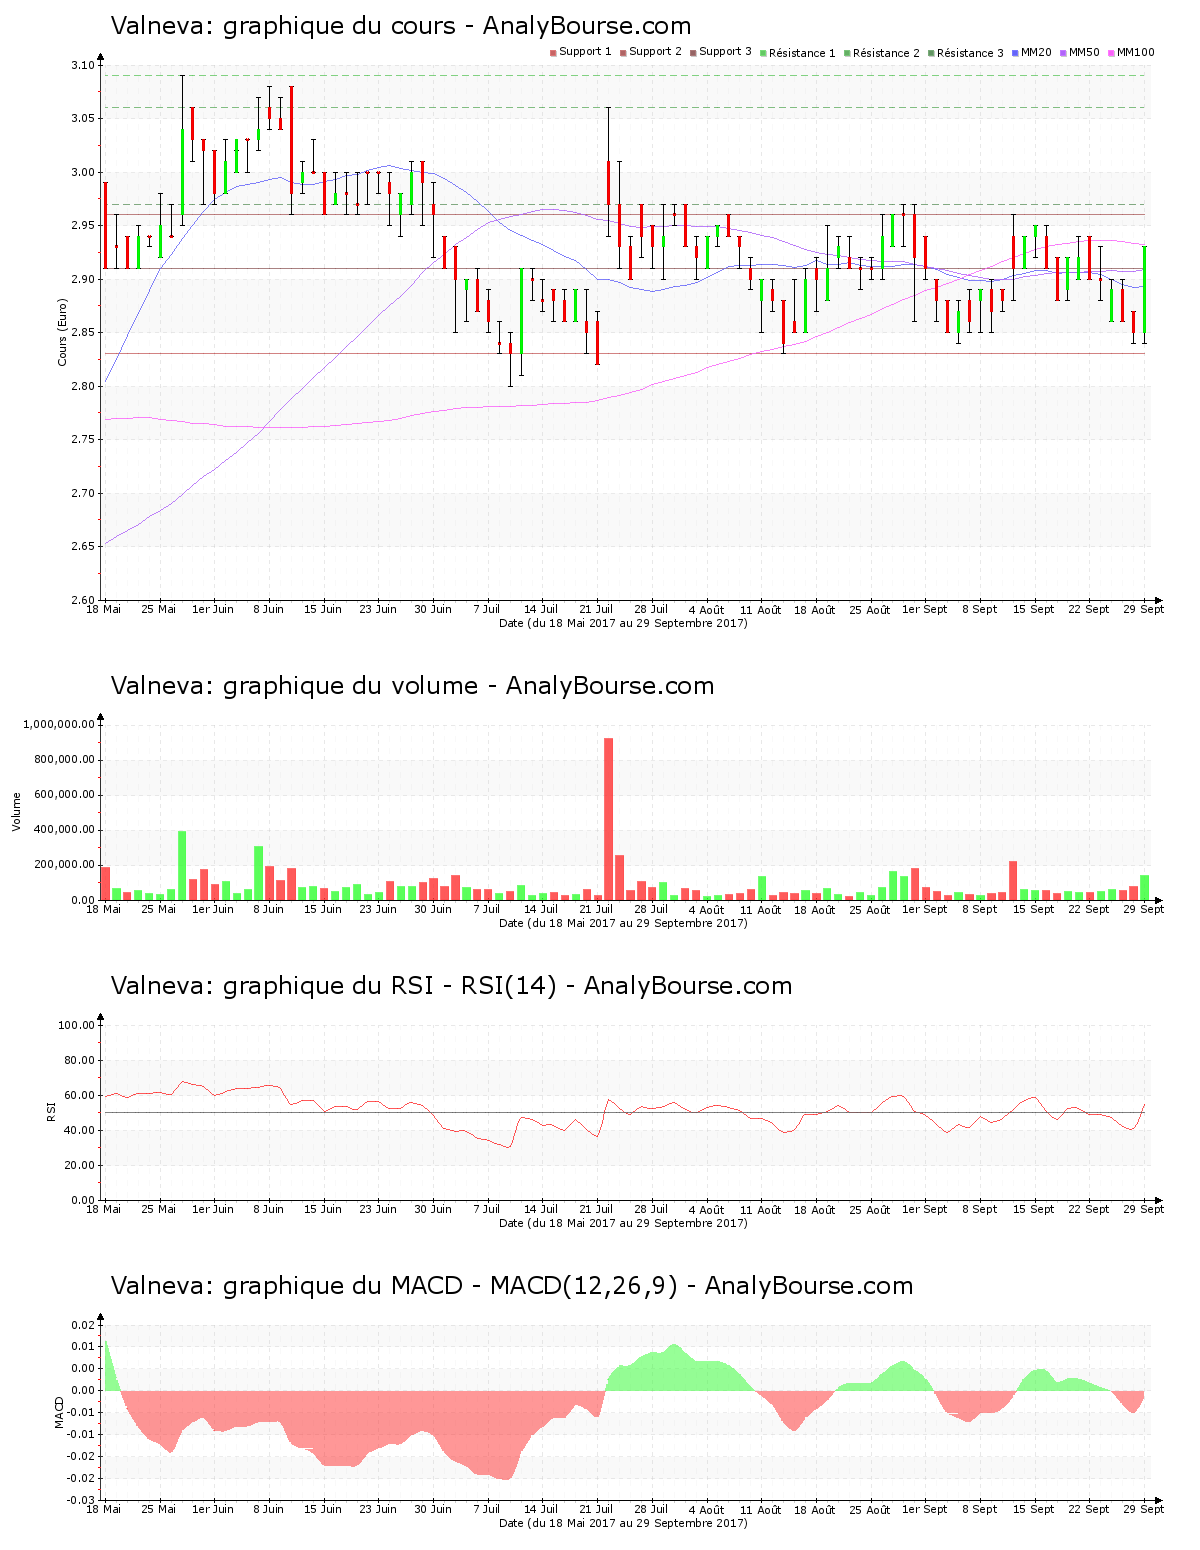The width and height of the screenshot is (1200, 1550).
Task: Click the MACD(12,26,9) chart title
Action: 511,1286
